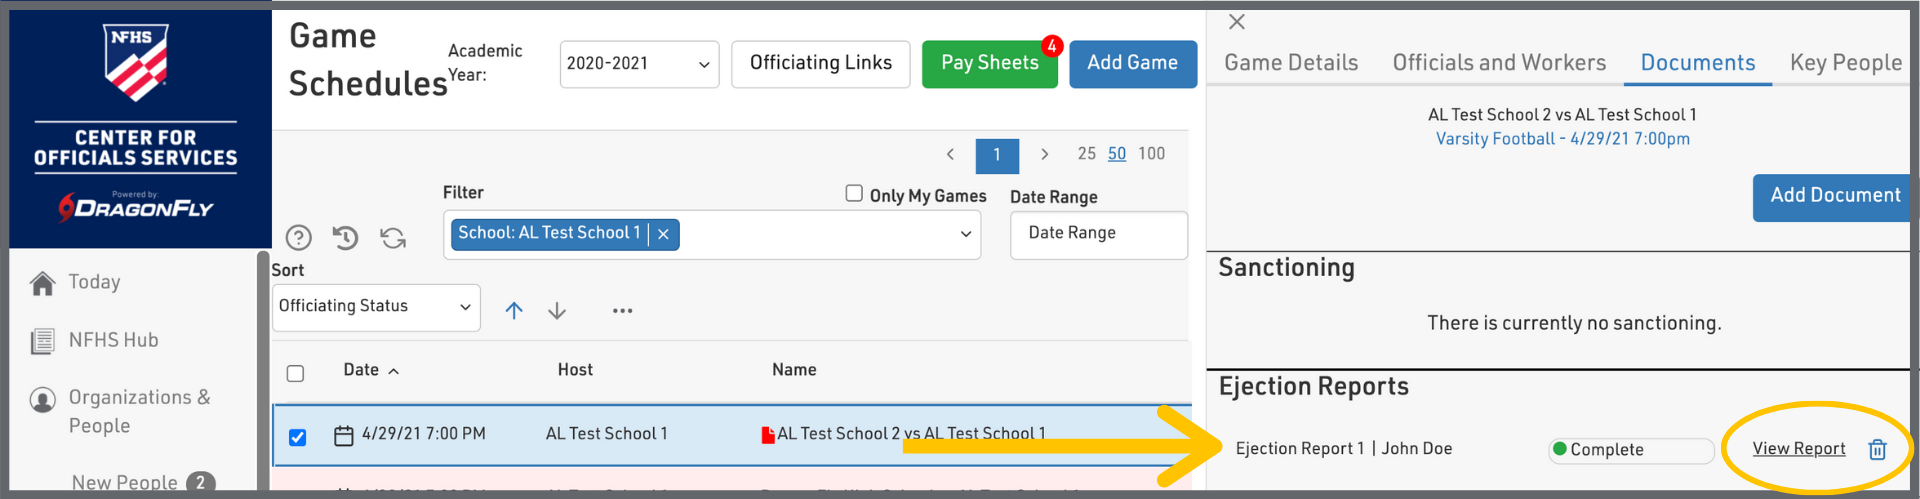Sort descending with the down arrow
The height and width of the screenshot is (499, 1920).
[x=557, y=311]
